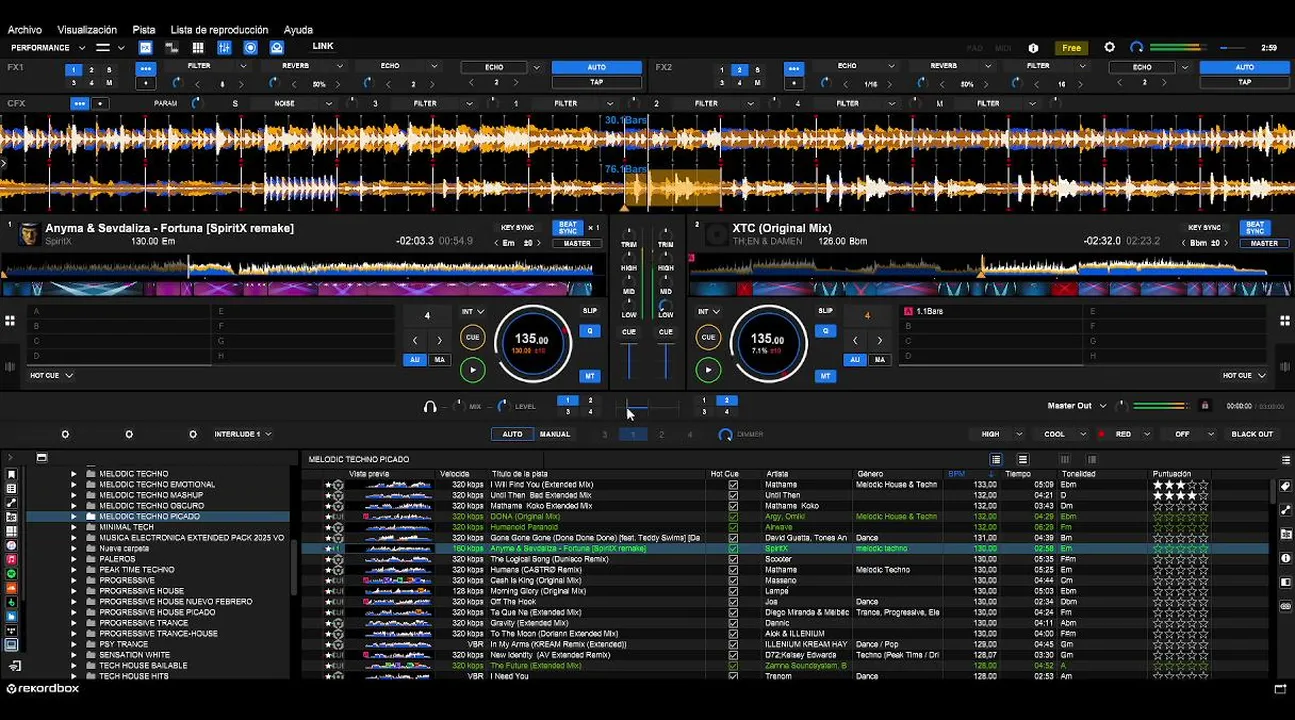Toggle the sampler/sequencer panel icon
Screen dimensions: 1295x720
(172, 47)
